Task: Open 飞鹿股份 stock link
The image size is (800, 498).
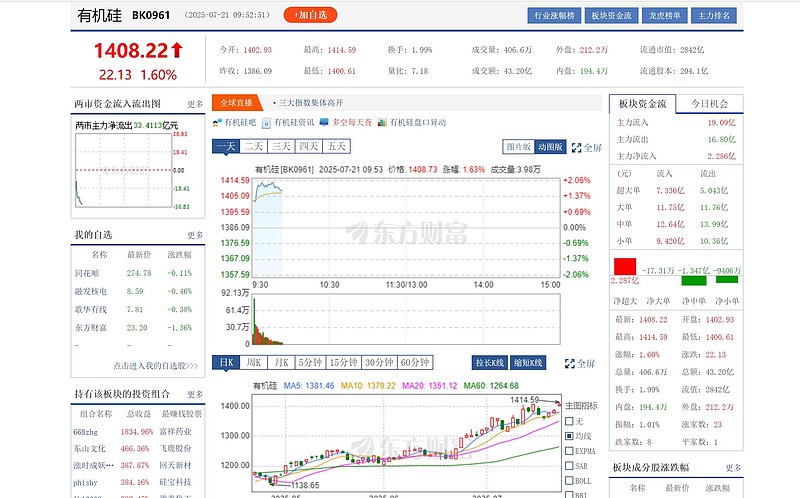Action: pos(176,449)
